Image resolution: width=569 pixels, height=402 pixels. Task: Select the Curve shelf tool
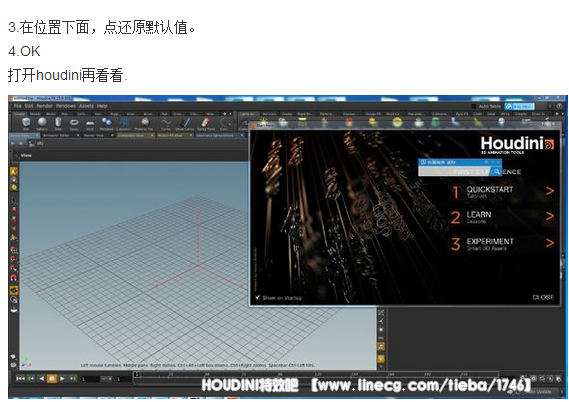pyautogui.click(x=166, y=123)
